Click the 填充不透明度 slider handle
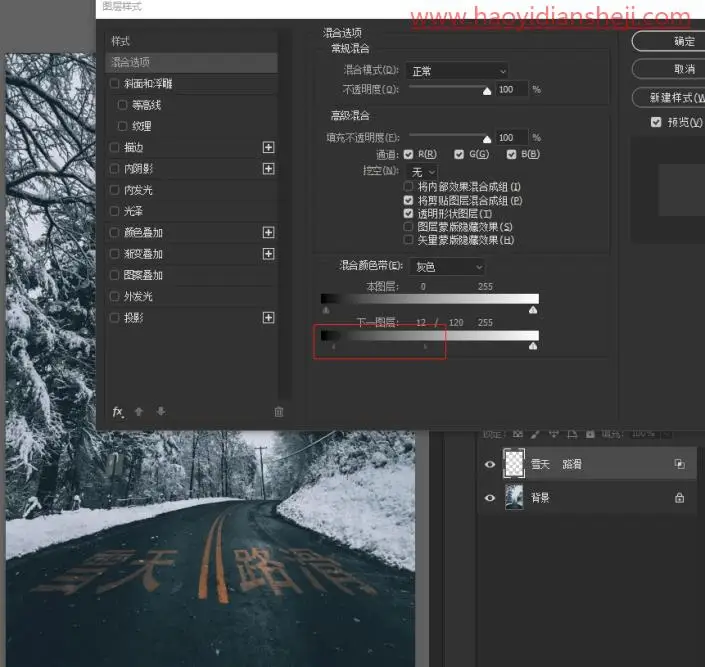705x667 pixels. [x=487, y=139]
